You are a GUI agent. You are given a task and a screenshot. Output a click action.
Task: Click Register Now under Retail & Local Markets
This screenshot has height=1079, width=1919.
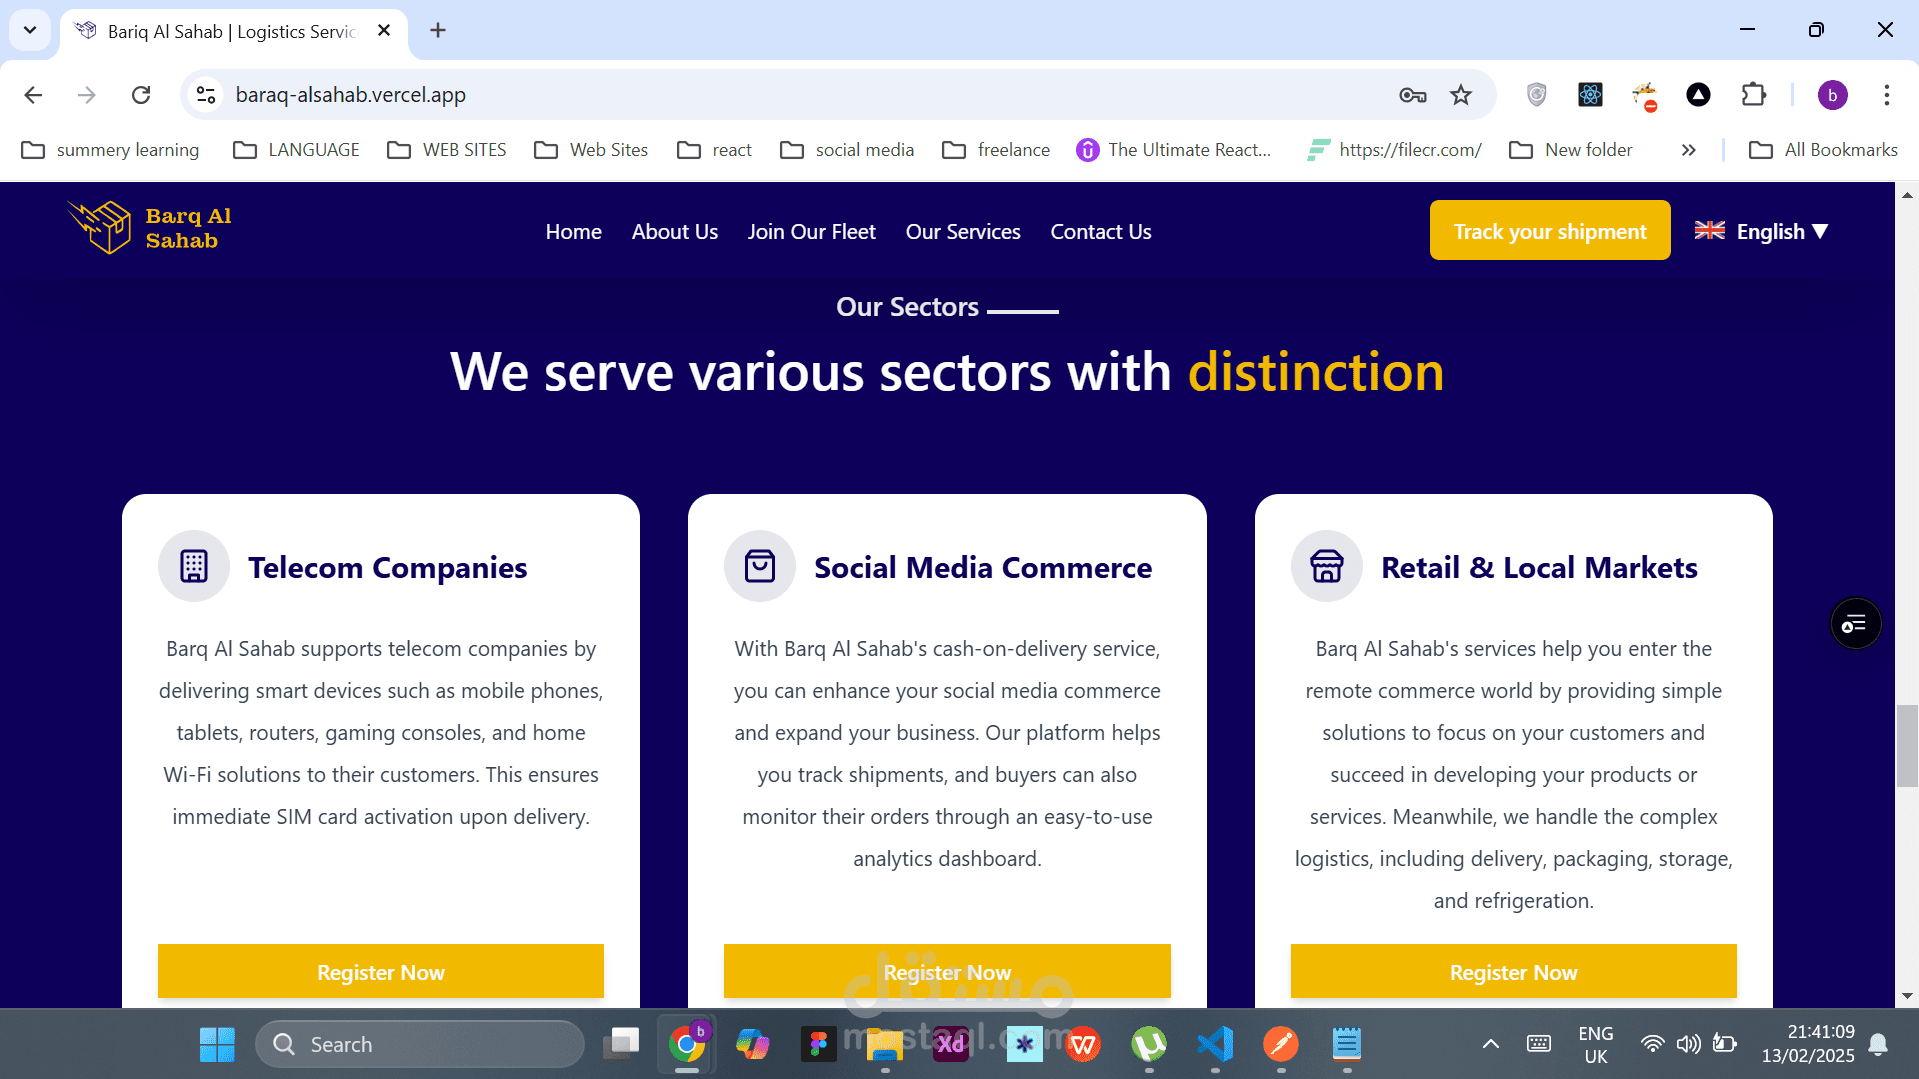tap(1513, 972)
